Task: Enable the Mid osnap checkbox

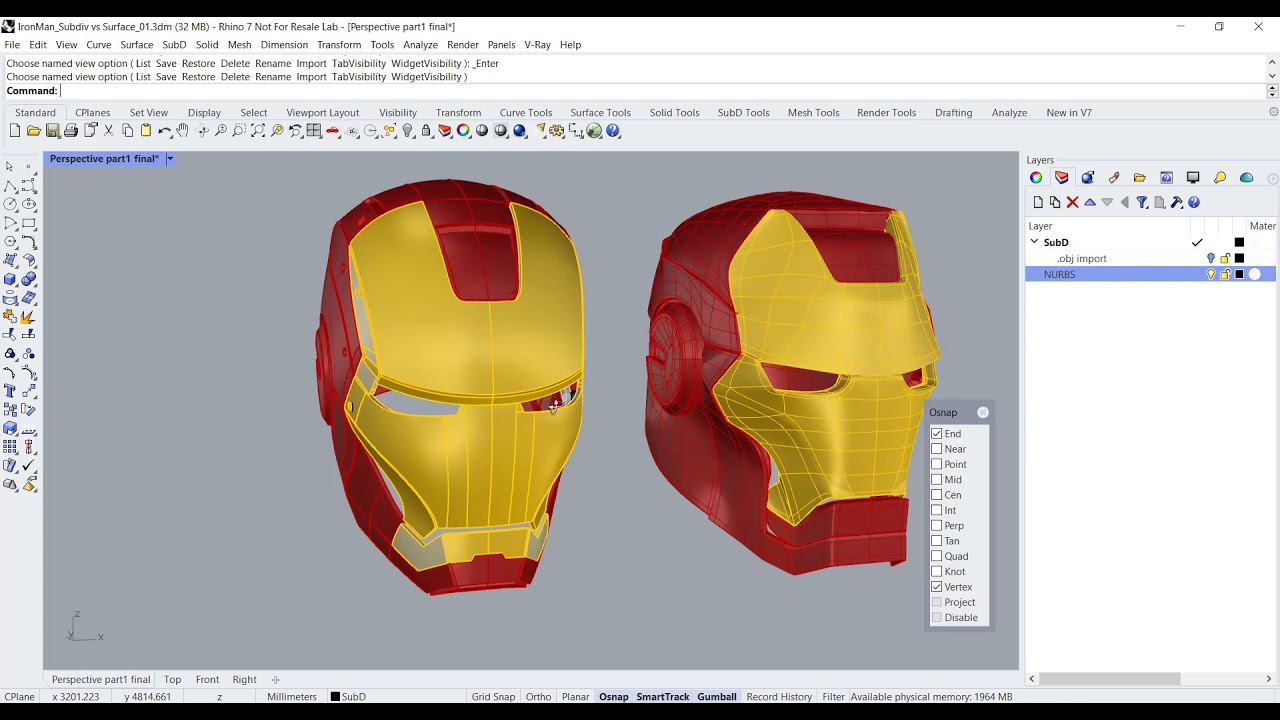Action: click(x=937, y=479)
